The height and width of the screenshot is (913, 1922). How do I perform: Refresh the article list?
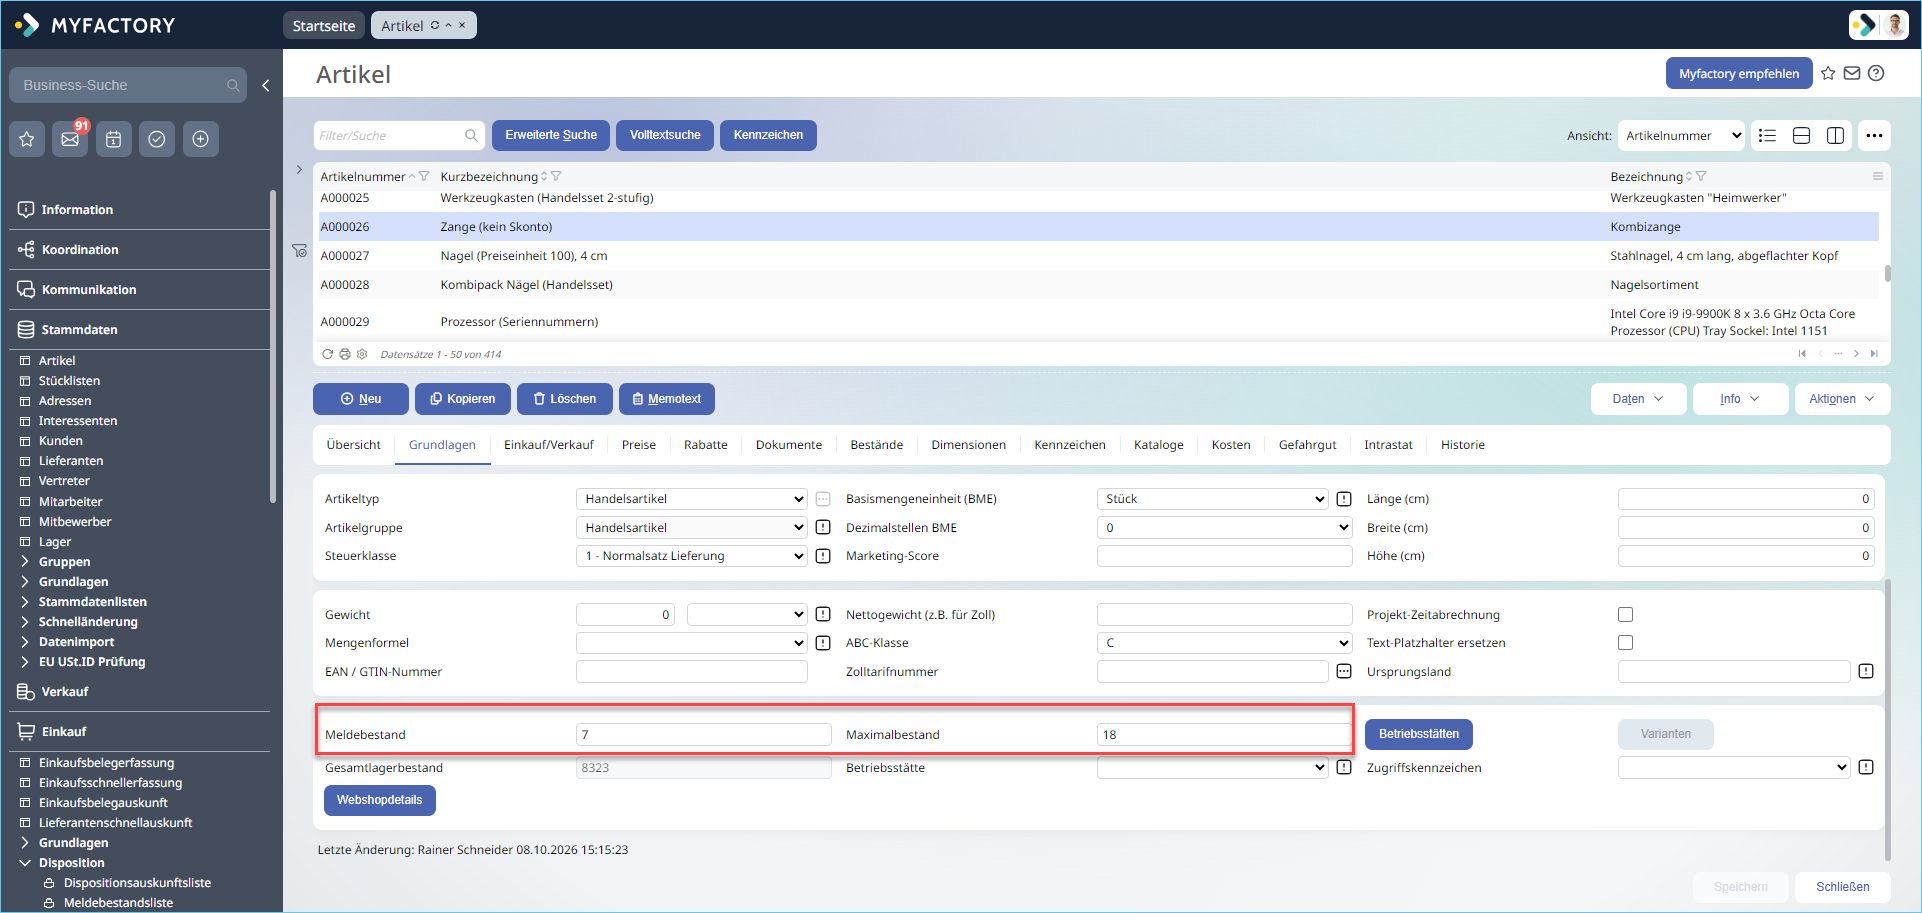coord(327,354)
